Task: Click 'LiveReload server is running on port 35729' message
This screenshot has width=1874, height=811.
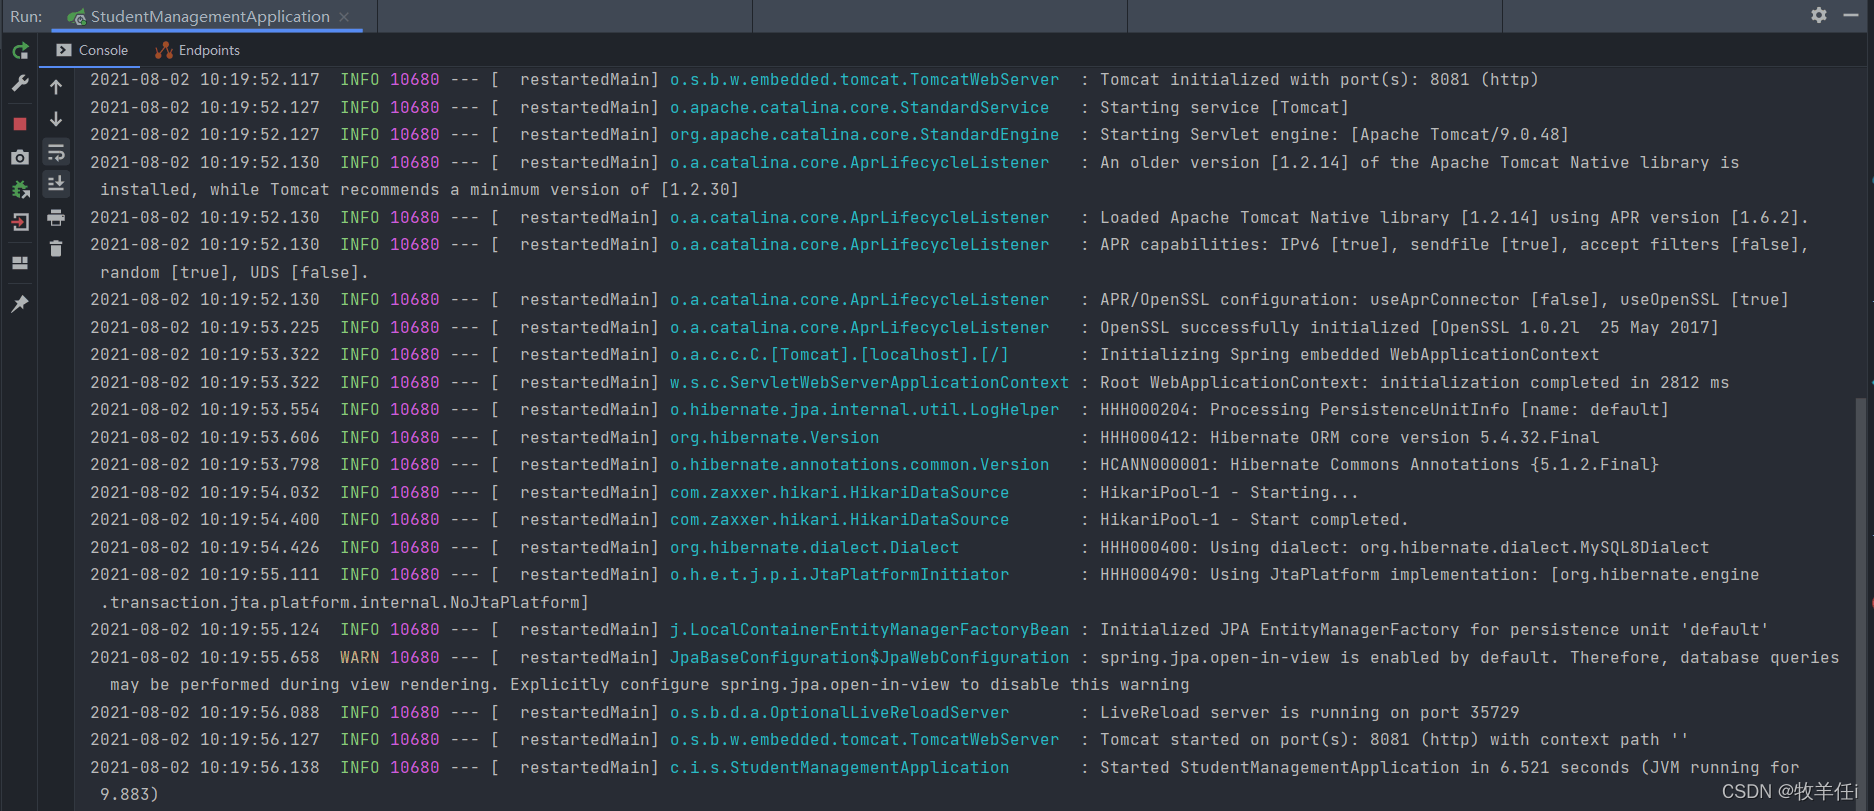Action: point(1309,712)
